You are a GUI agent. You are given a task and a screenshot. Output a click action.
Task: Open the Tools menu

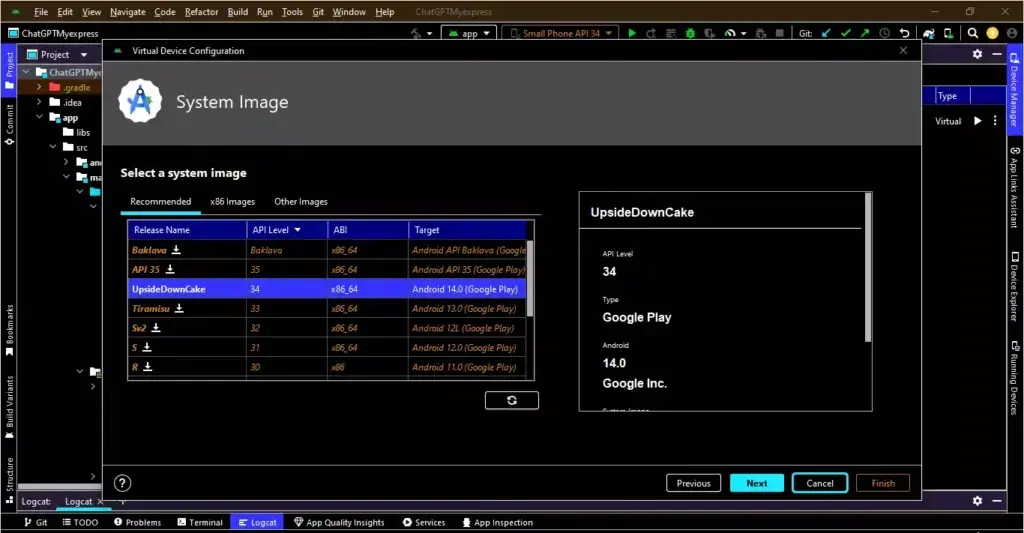point(292,12)
